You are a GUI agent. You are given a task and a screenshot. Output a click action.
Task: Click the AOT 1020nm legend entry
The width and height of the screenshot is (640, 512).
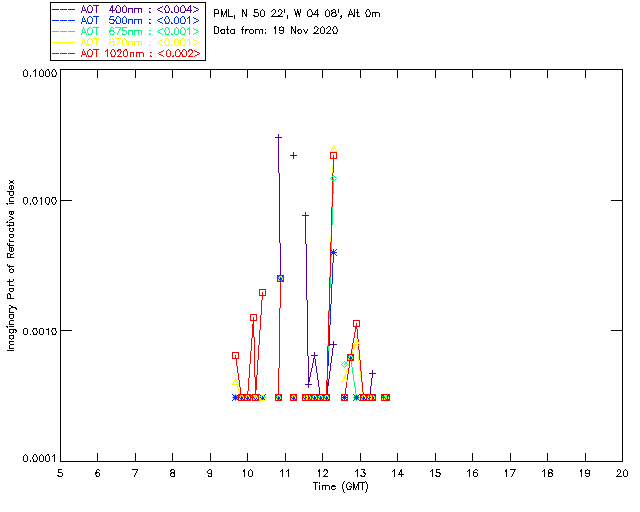127,53
